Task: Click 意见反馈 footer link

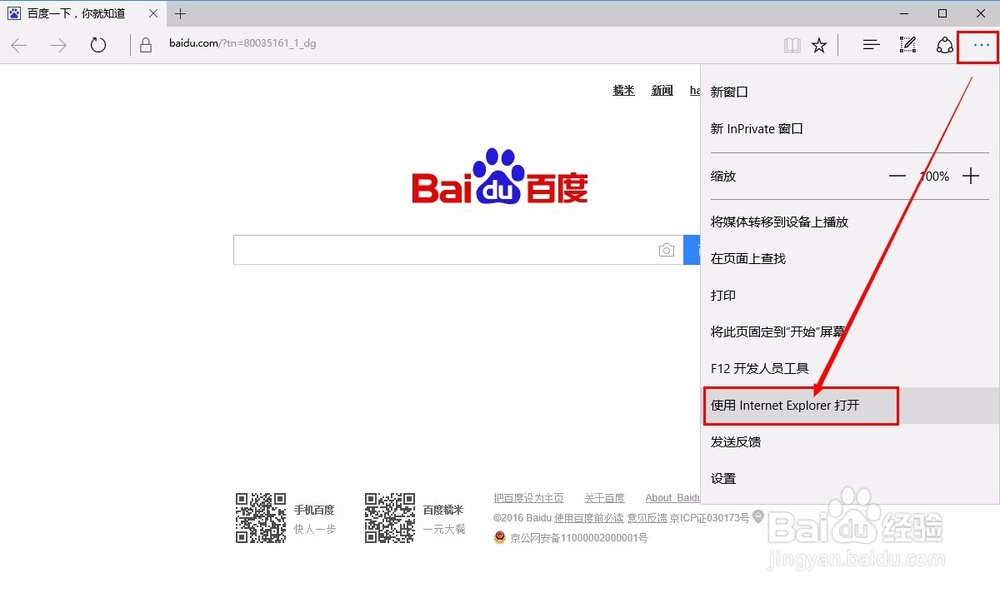Action: pos(647,518)
